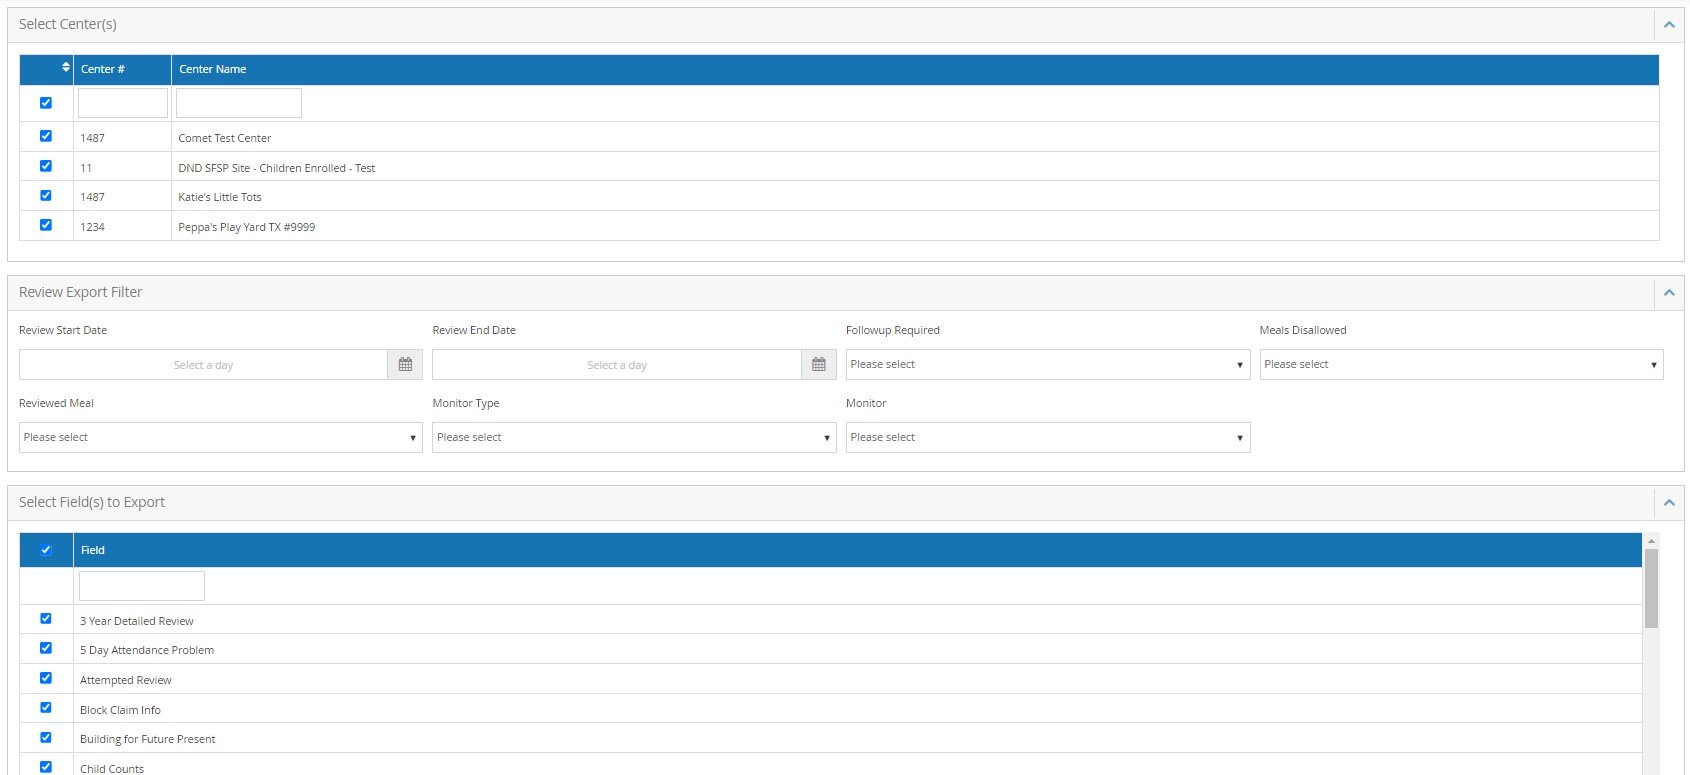Click the sort arrows beside Center #
The height and width of the screenshot is (775, 1690).
(66, 68)
